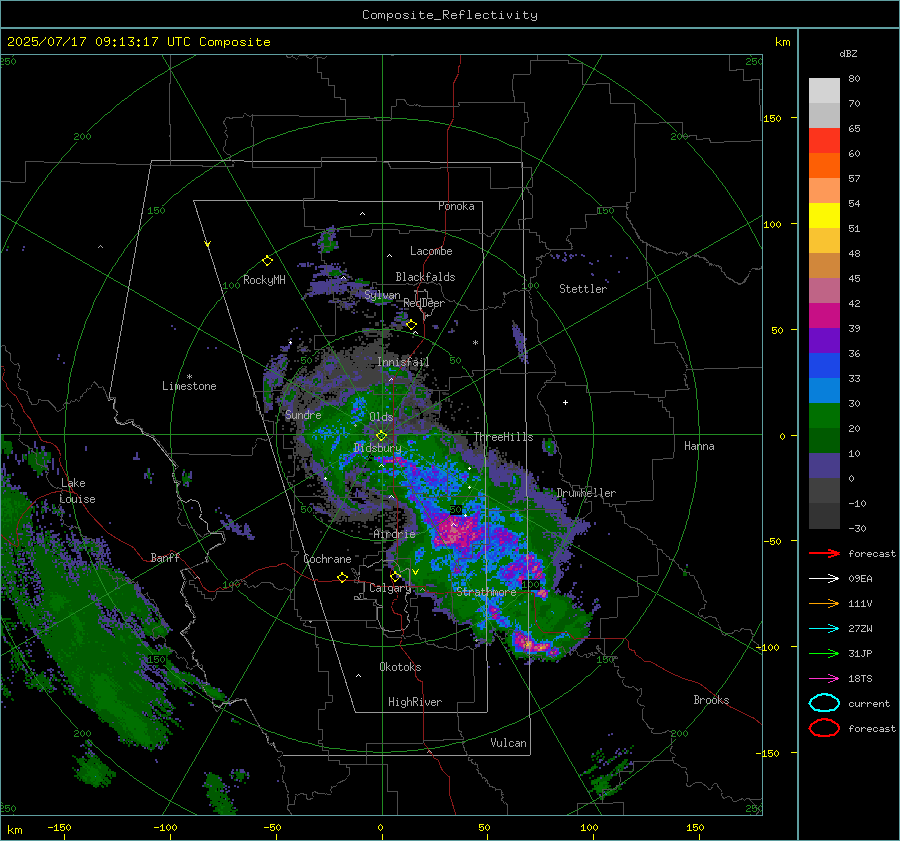Click the dBZ legend heading
This screenshot has height=841, width=900.
pyautogui.click(x=848, y=53)
